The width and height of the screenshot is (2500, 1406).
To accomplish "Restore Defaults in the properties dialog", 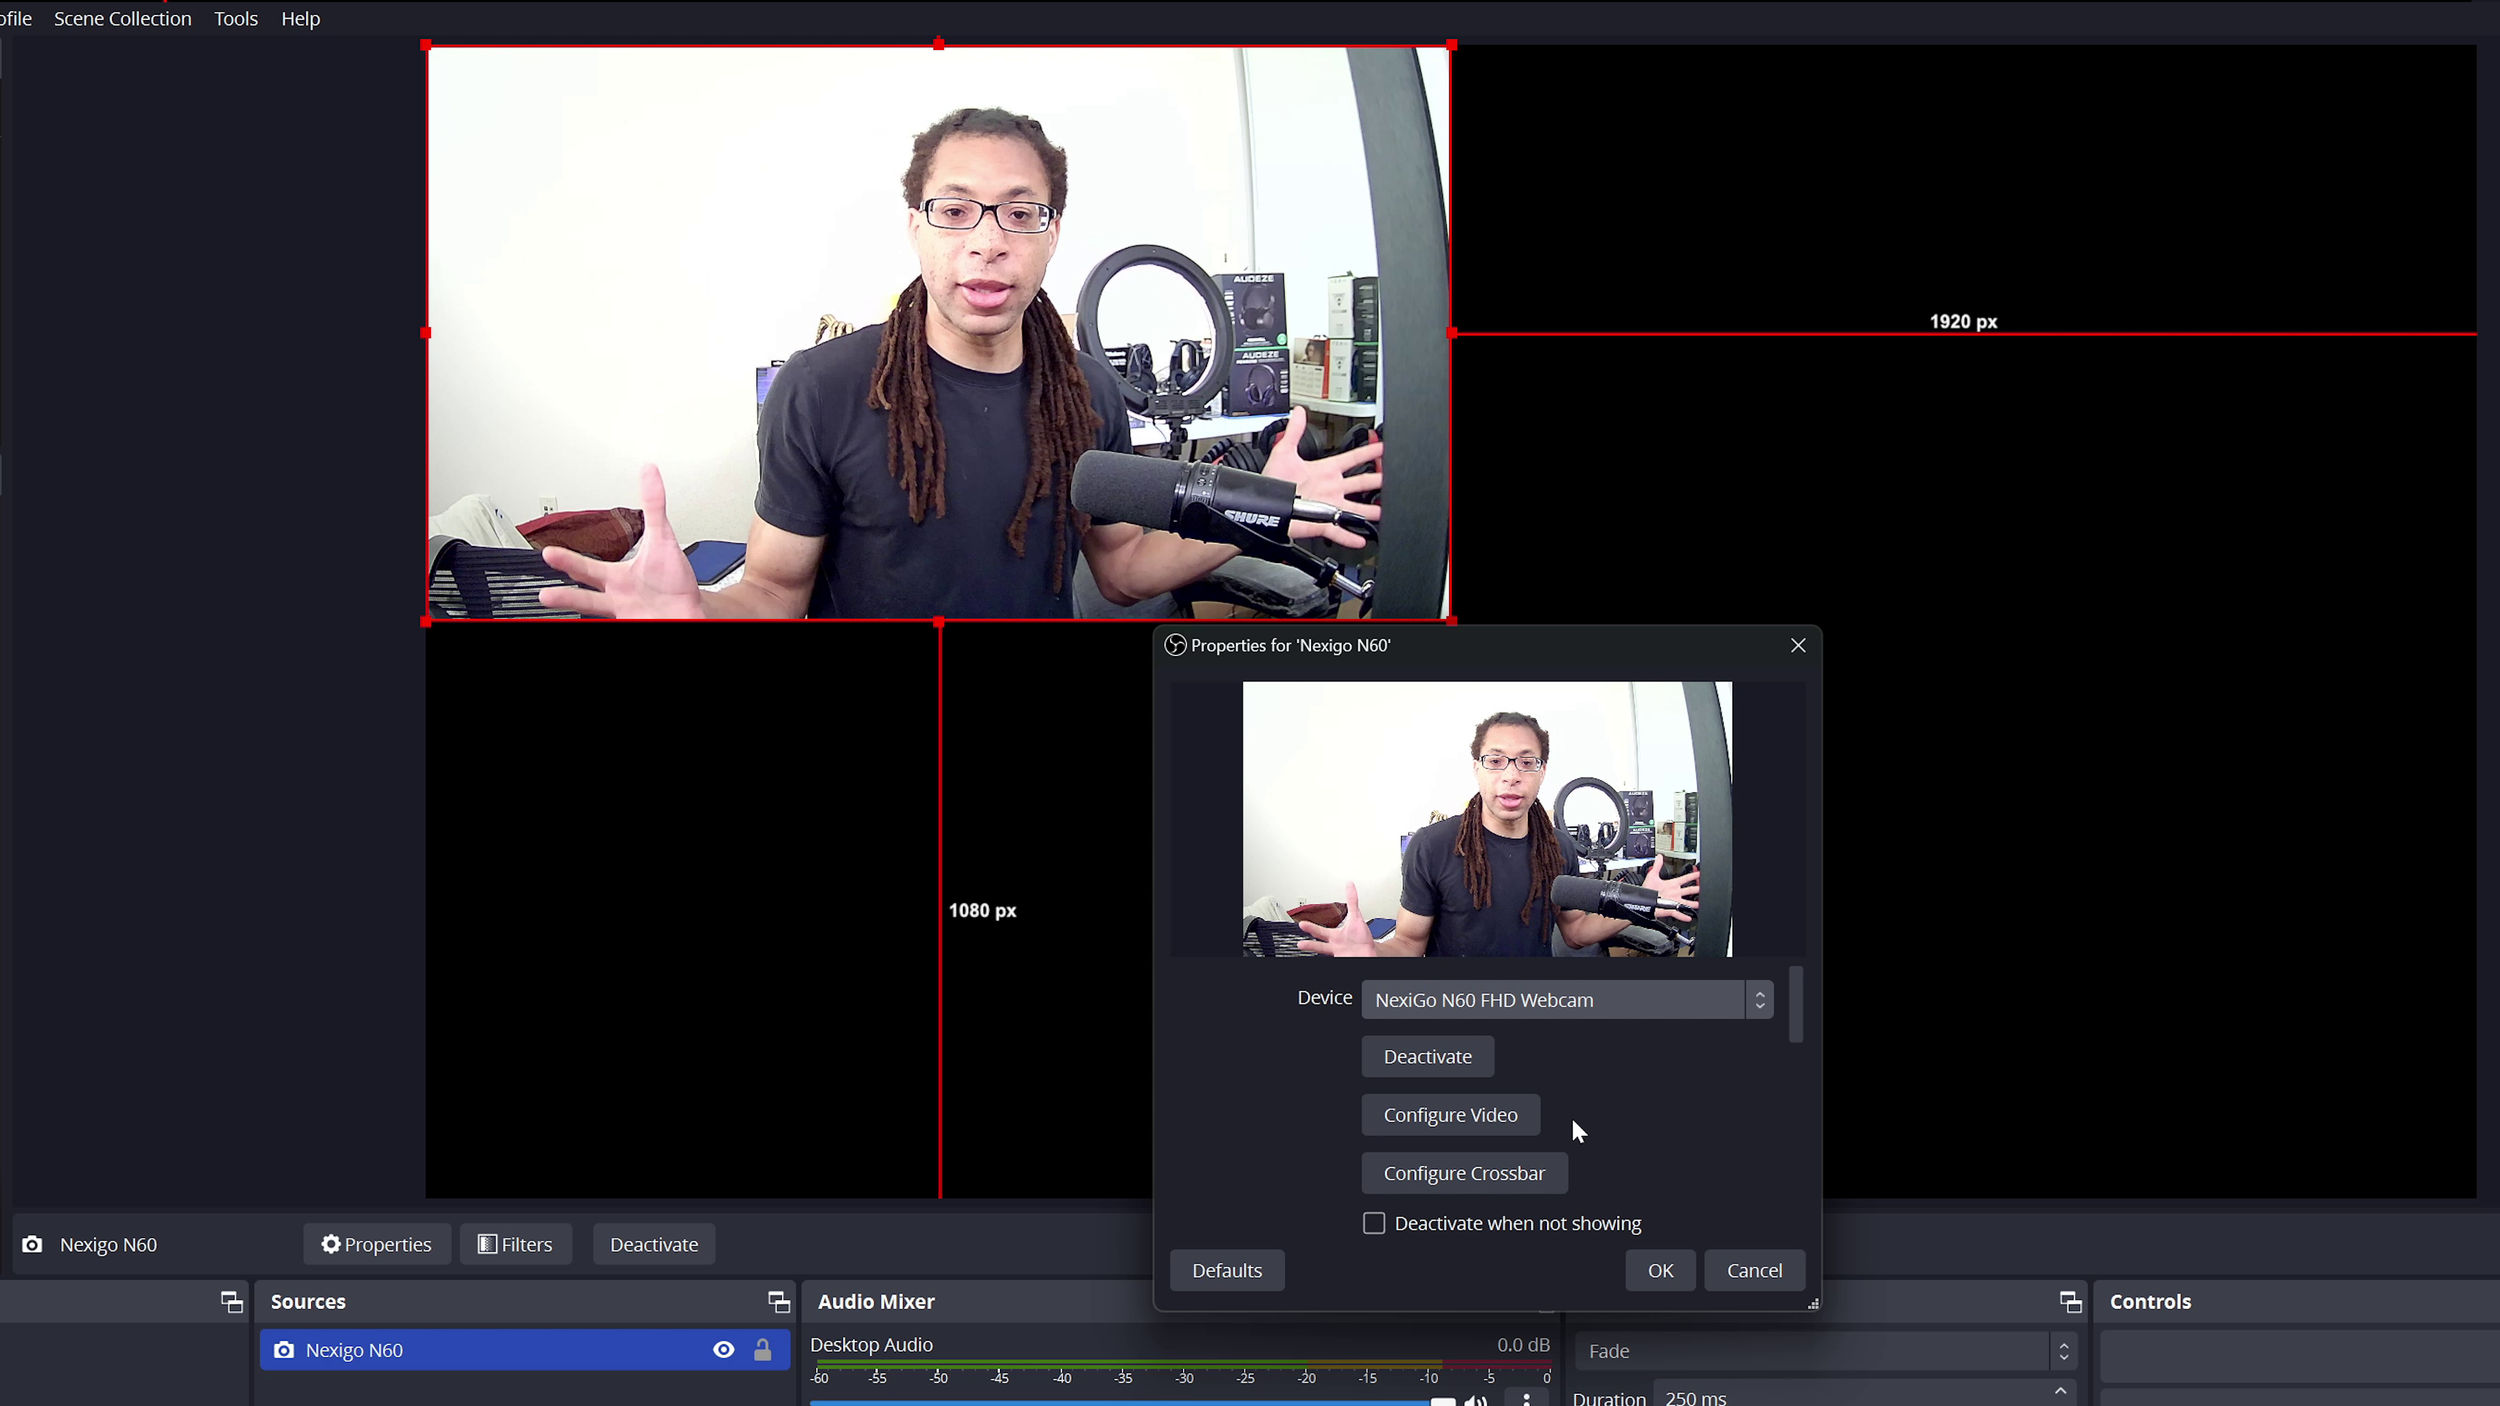I will coord(1227,1269).
